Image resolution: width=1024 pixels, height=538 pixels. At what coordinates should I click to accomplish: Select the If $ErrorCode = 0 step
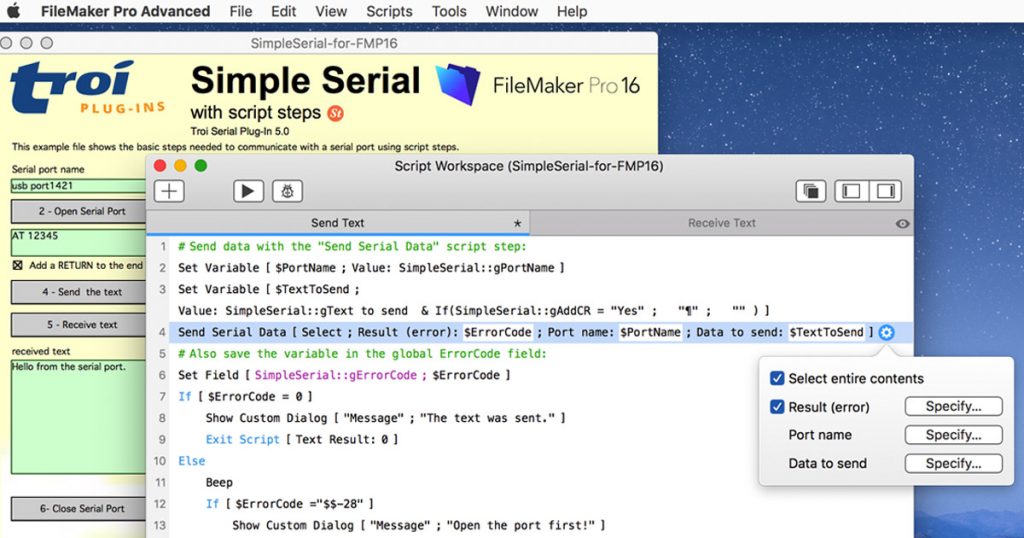[x=246, y=397]
